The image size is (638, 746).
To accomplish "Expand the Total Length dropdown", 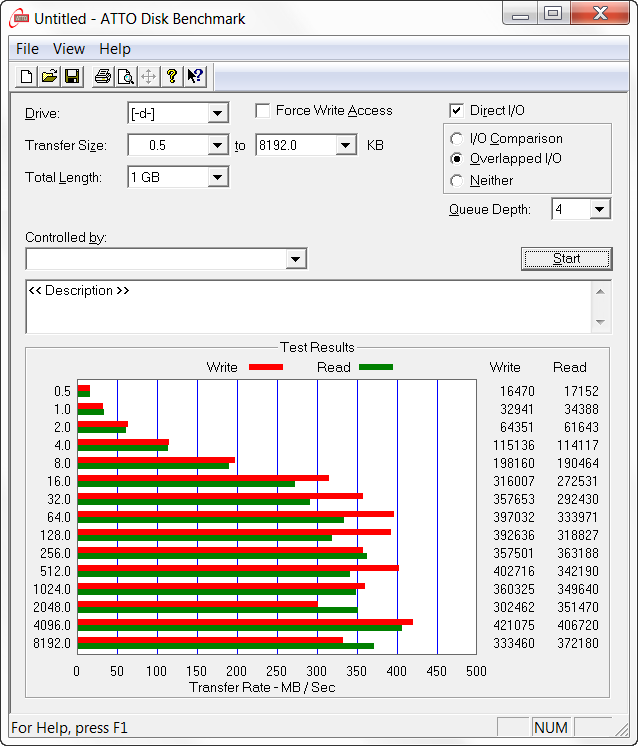I will (x=217, y=177).
